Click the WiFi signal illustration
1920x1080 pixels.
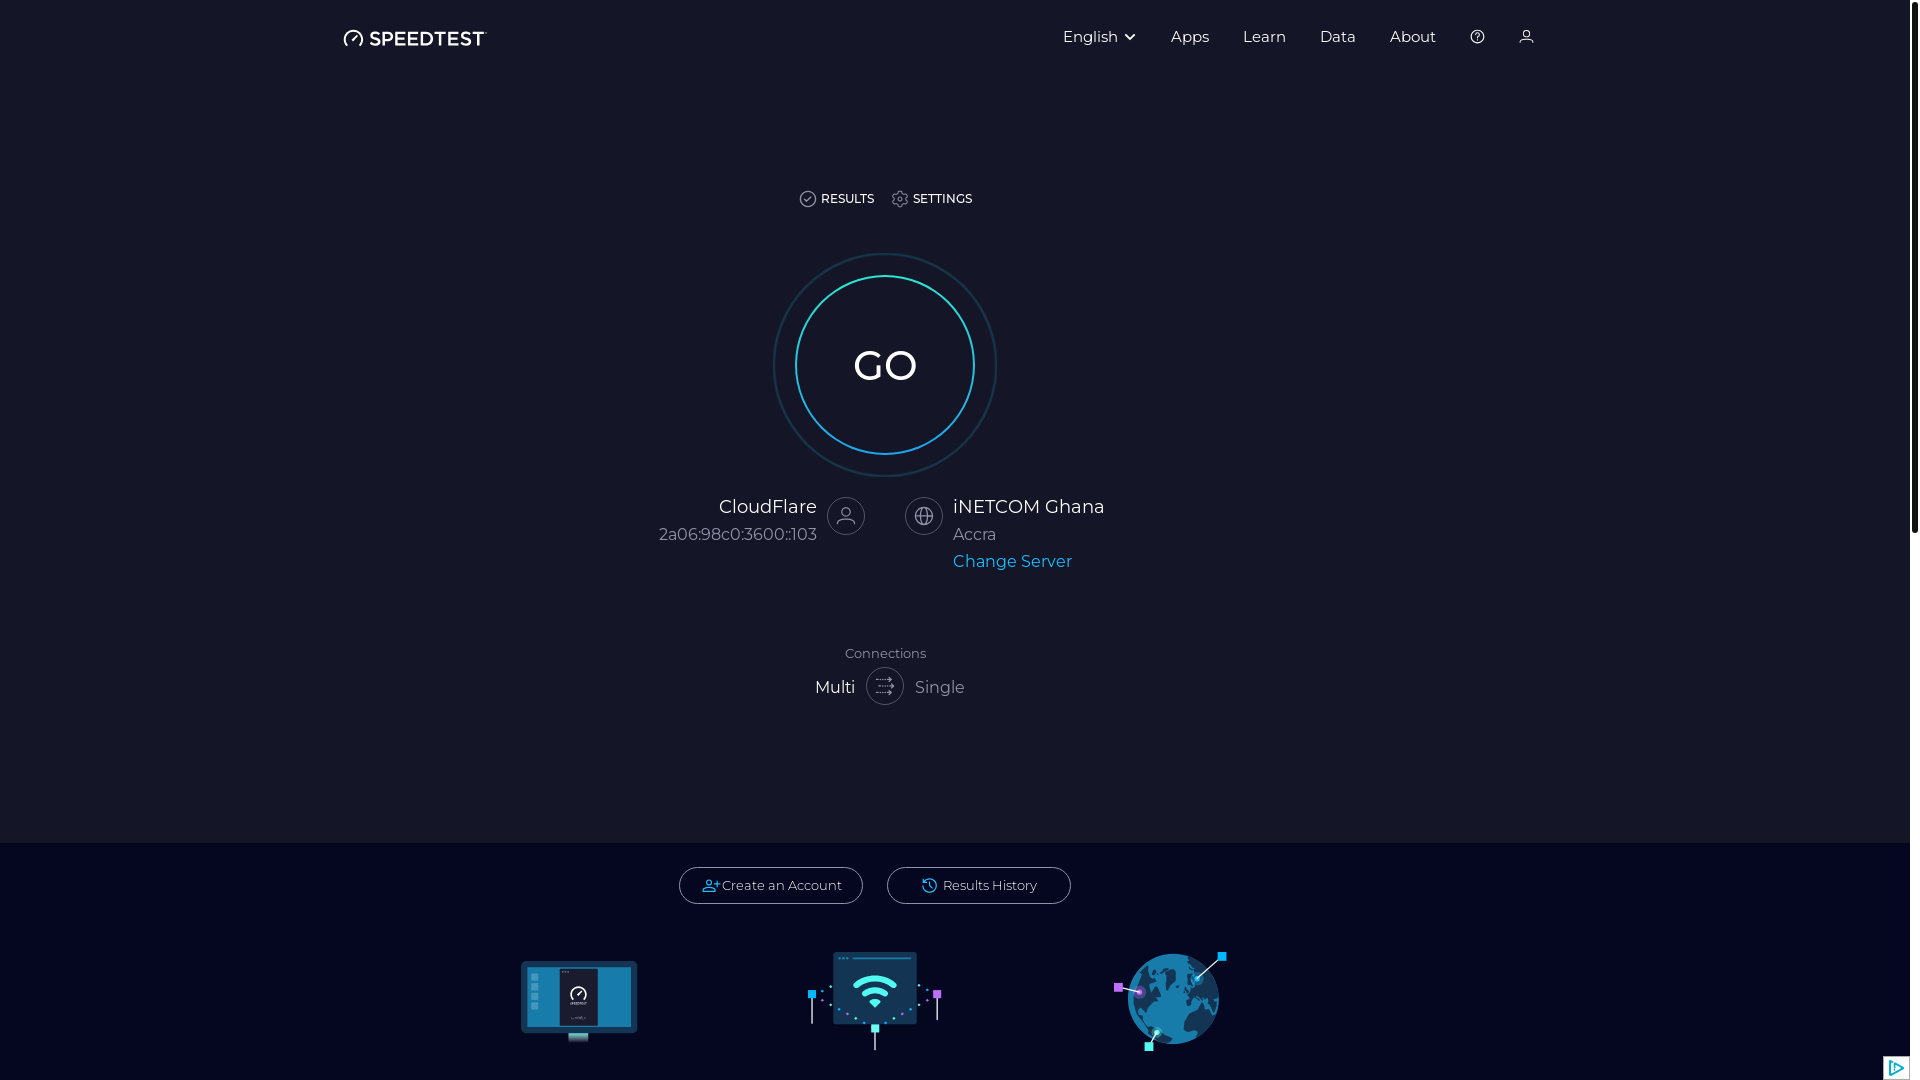click(x=875, y=1000)
